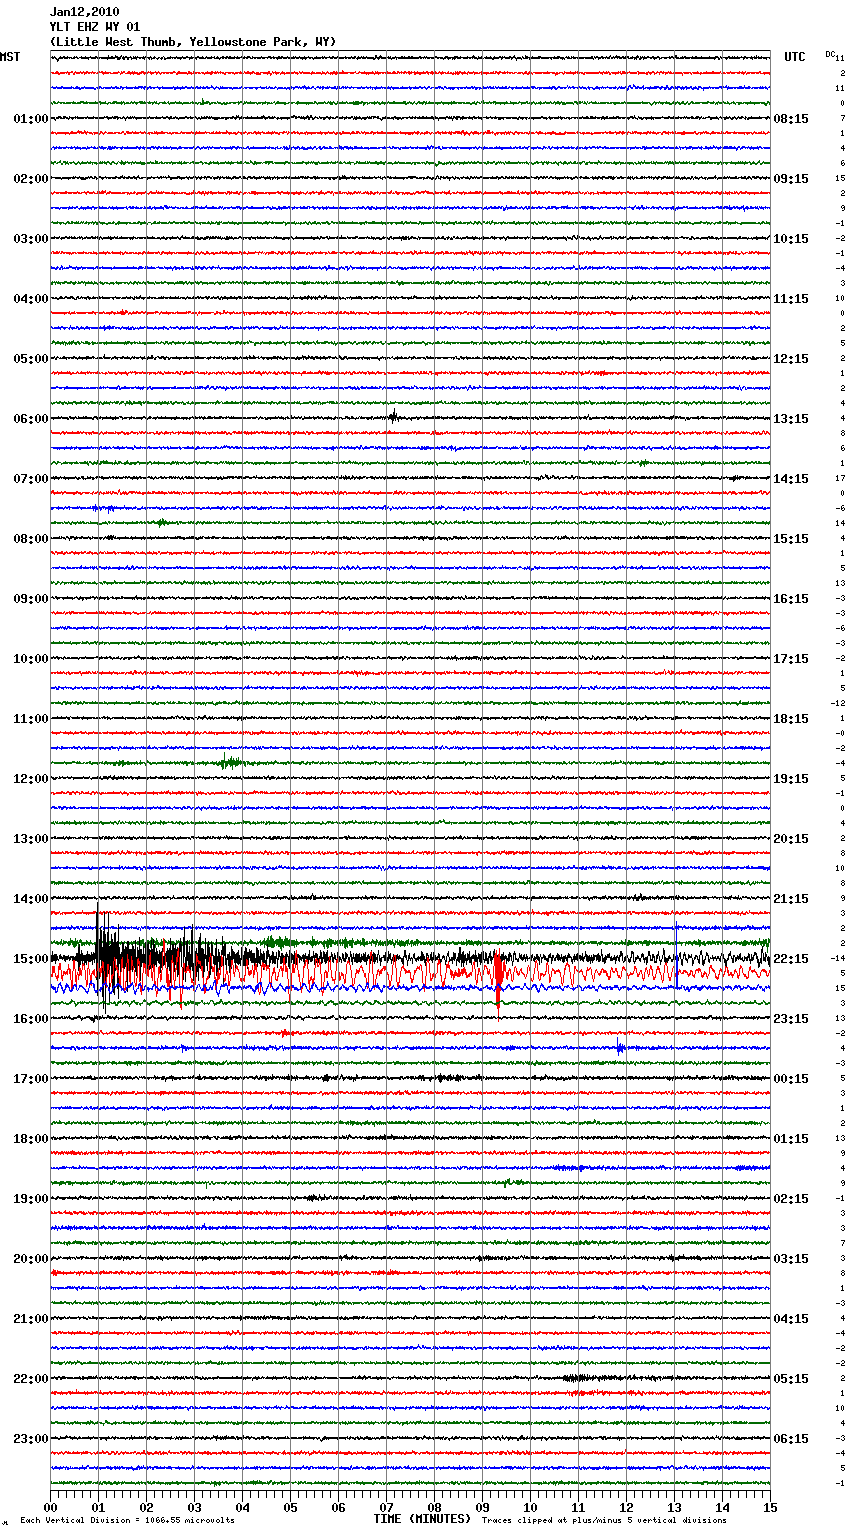Click the 02:15 UTC time label
Screen dimensions: 850x1534
(791, 1199)
